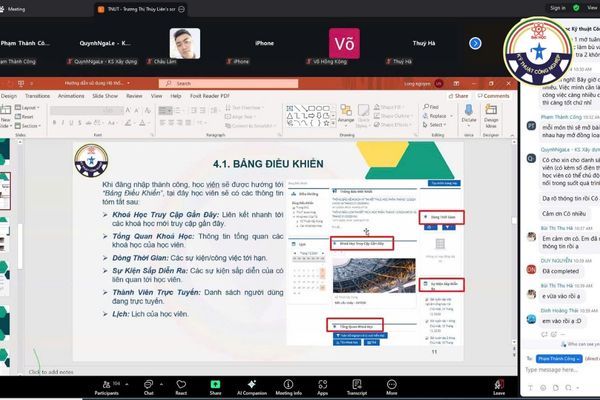Screen dimensions: 600x400
Task: Open the Animations tab
Action: [71, 96]
